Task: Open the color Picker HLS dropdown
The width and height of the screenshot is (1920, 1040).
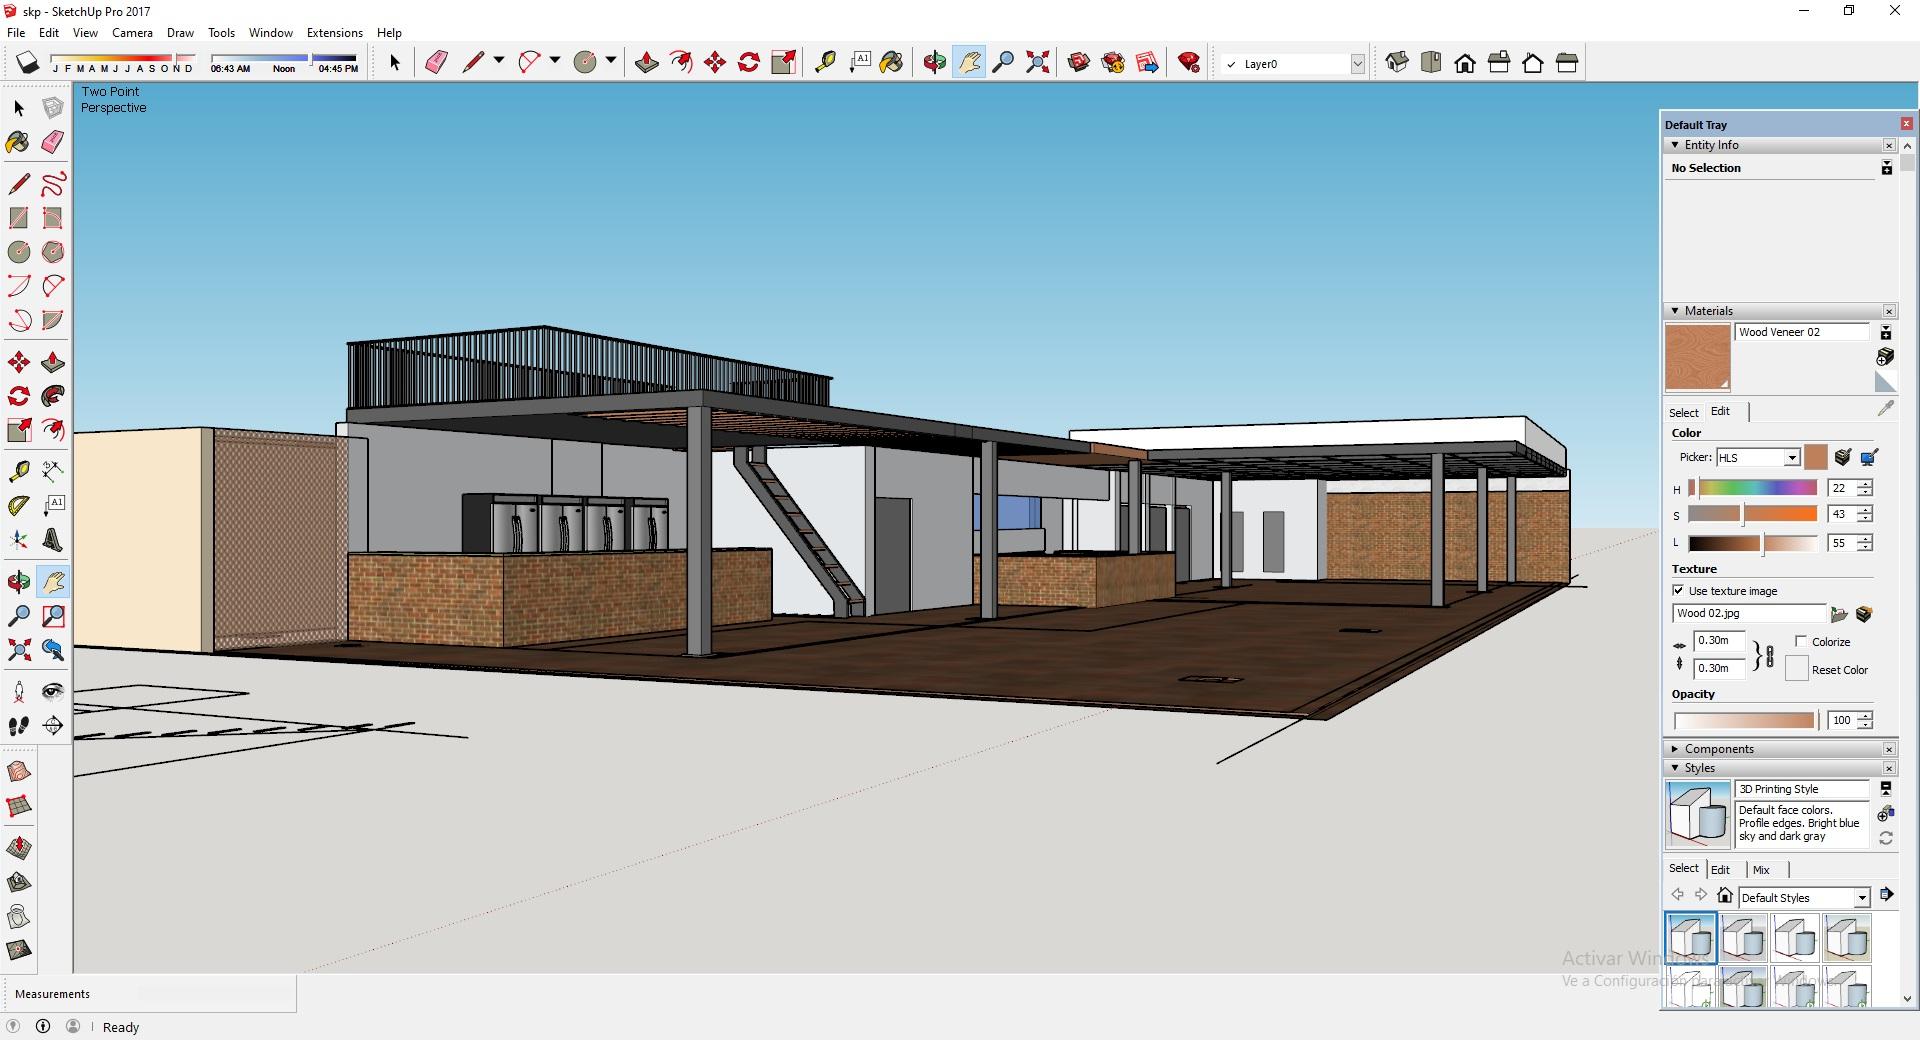Action: point(1791,458)
